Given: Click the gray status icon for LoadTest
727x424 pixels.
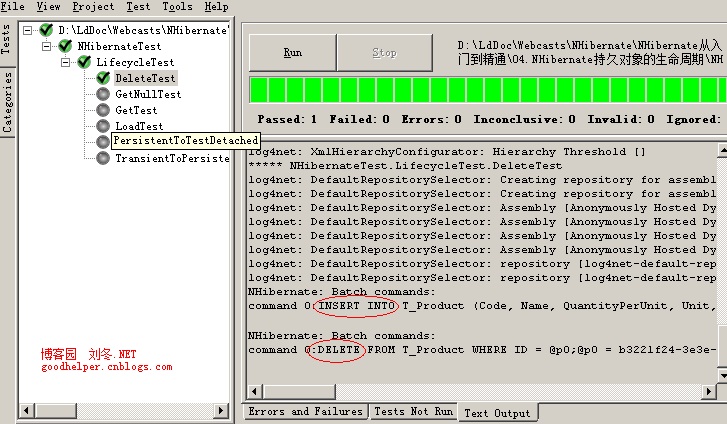Looking at the screenshot, I should (x=103, y=126).
